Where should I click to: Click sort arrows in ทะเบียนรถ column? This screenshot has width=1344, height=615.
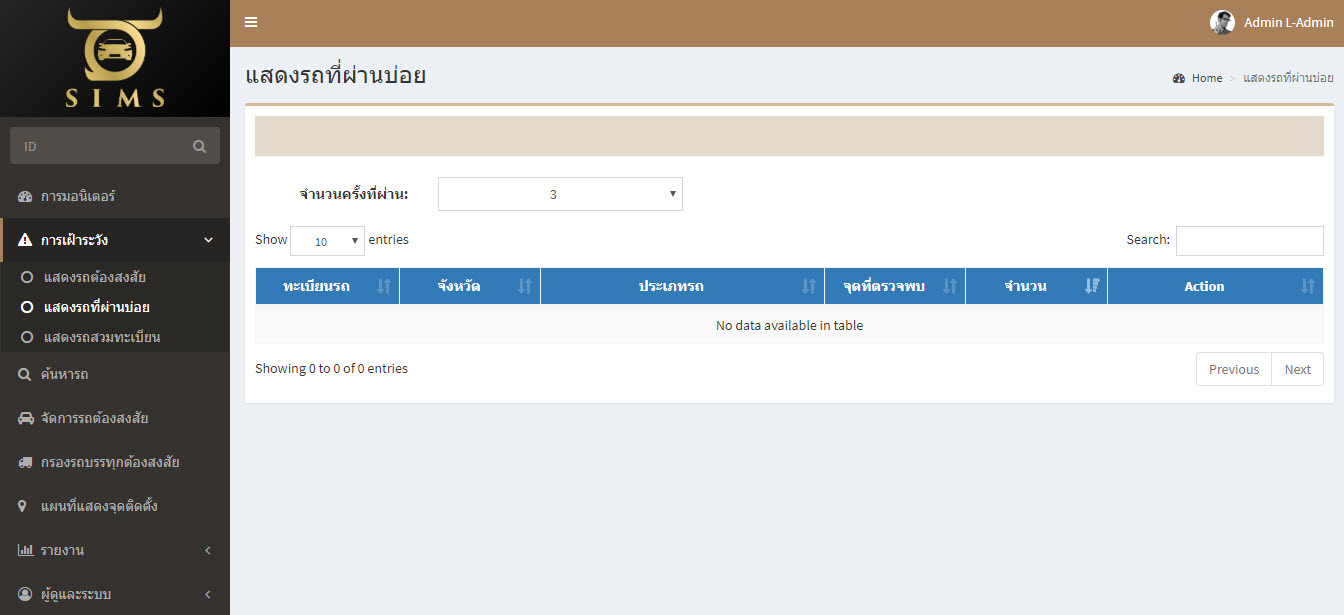pyautogui.click(x=384, y=286)
